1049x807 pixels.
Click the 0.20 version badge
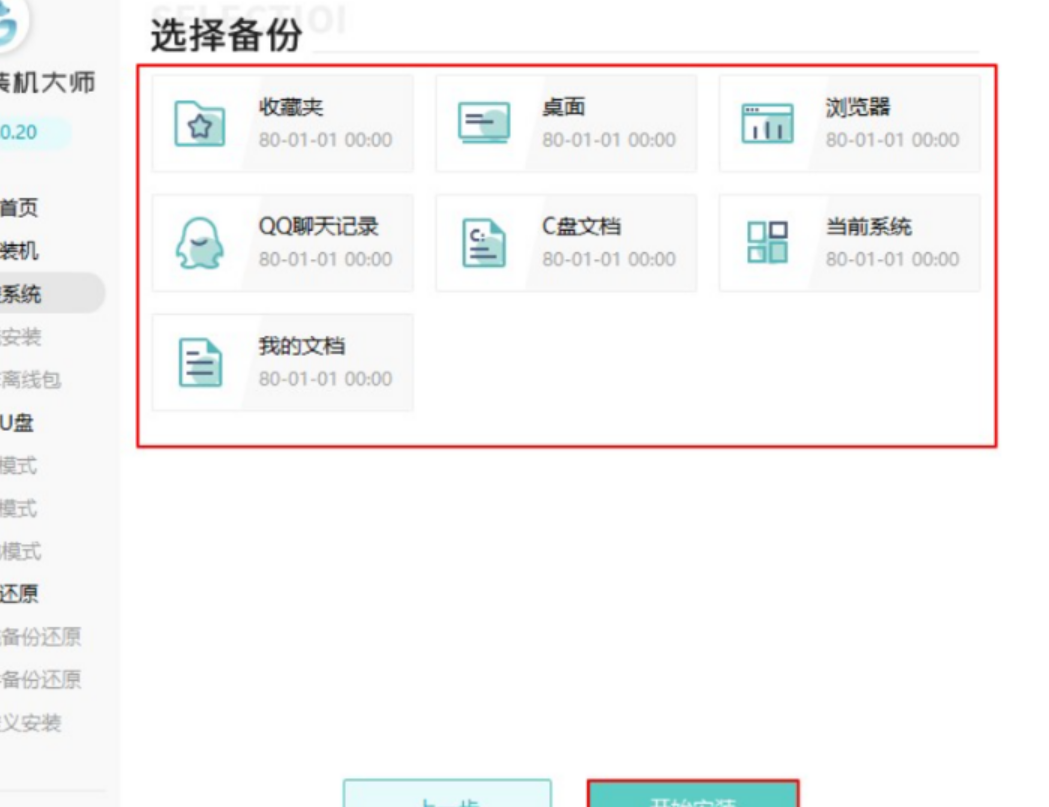33,132
